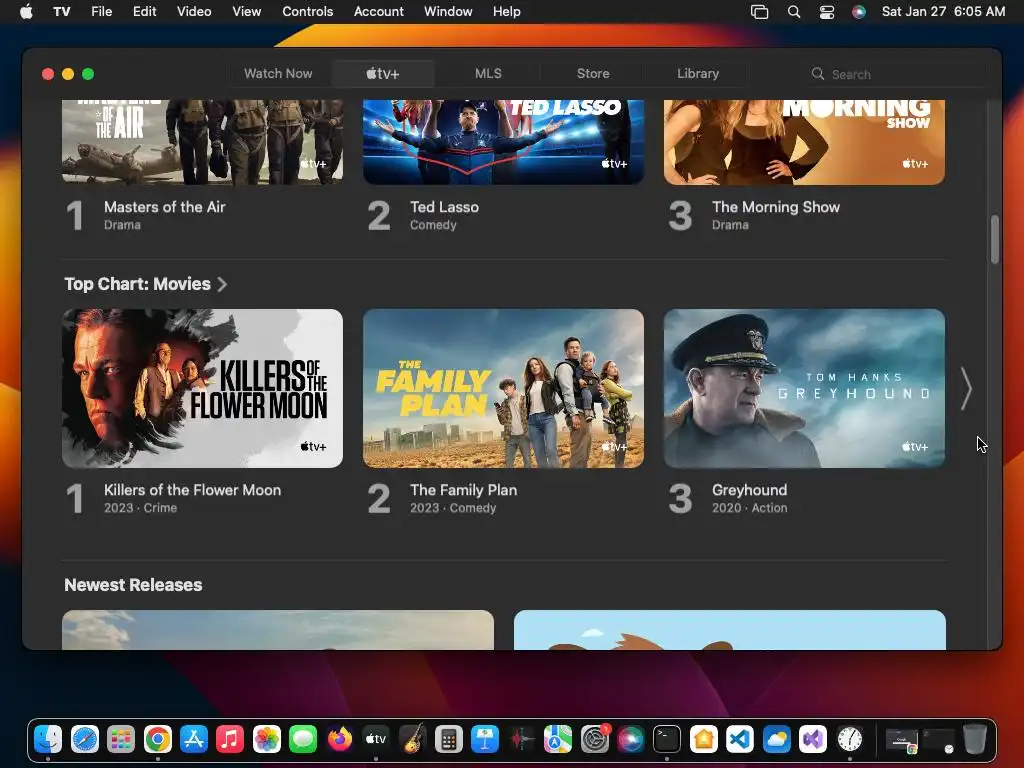
Task: Open The Morning Show artwork
Action: click(x=805, y=142)
